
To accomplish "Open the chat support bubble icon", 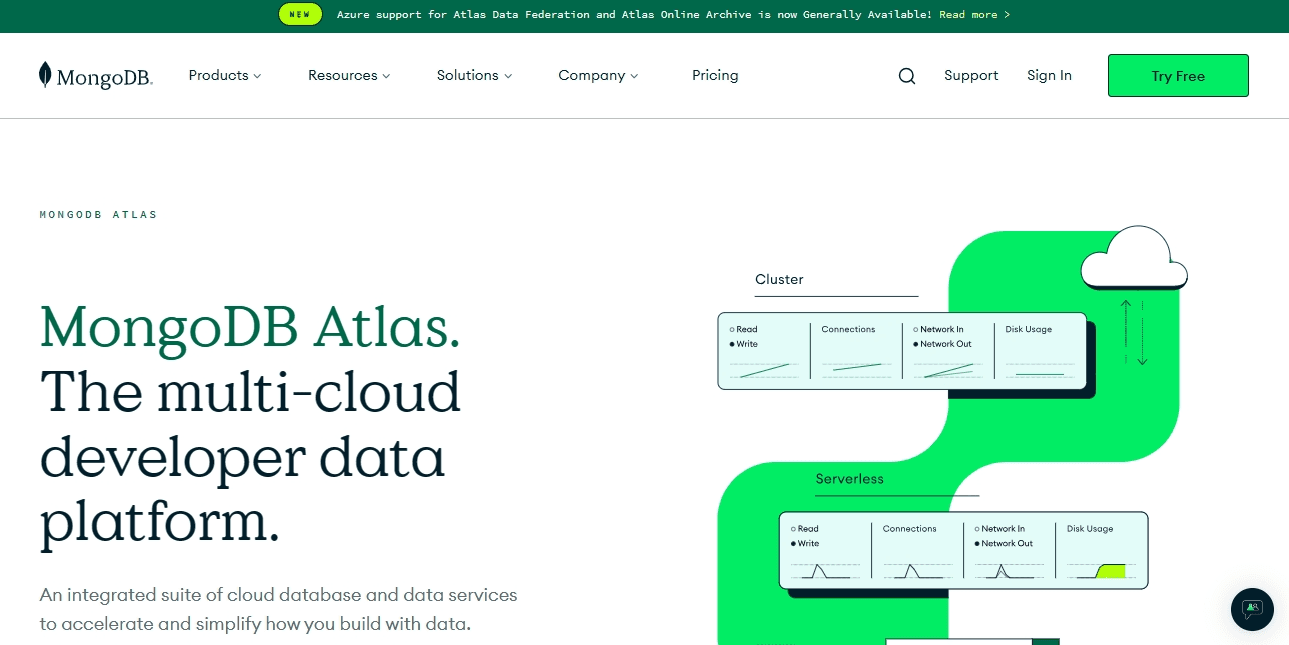I will pos(1252,609).
